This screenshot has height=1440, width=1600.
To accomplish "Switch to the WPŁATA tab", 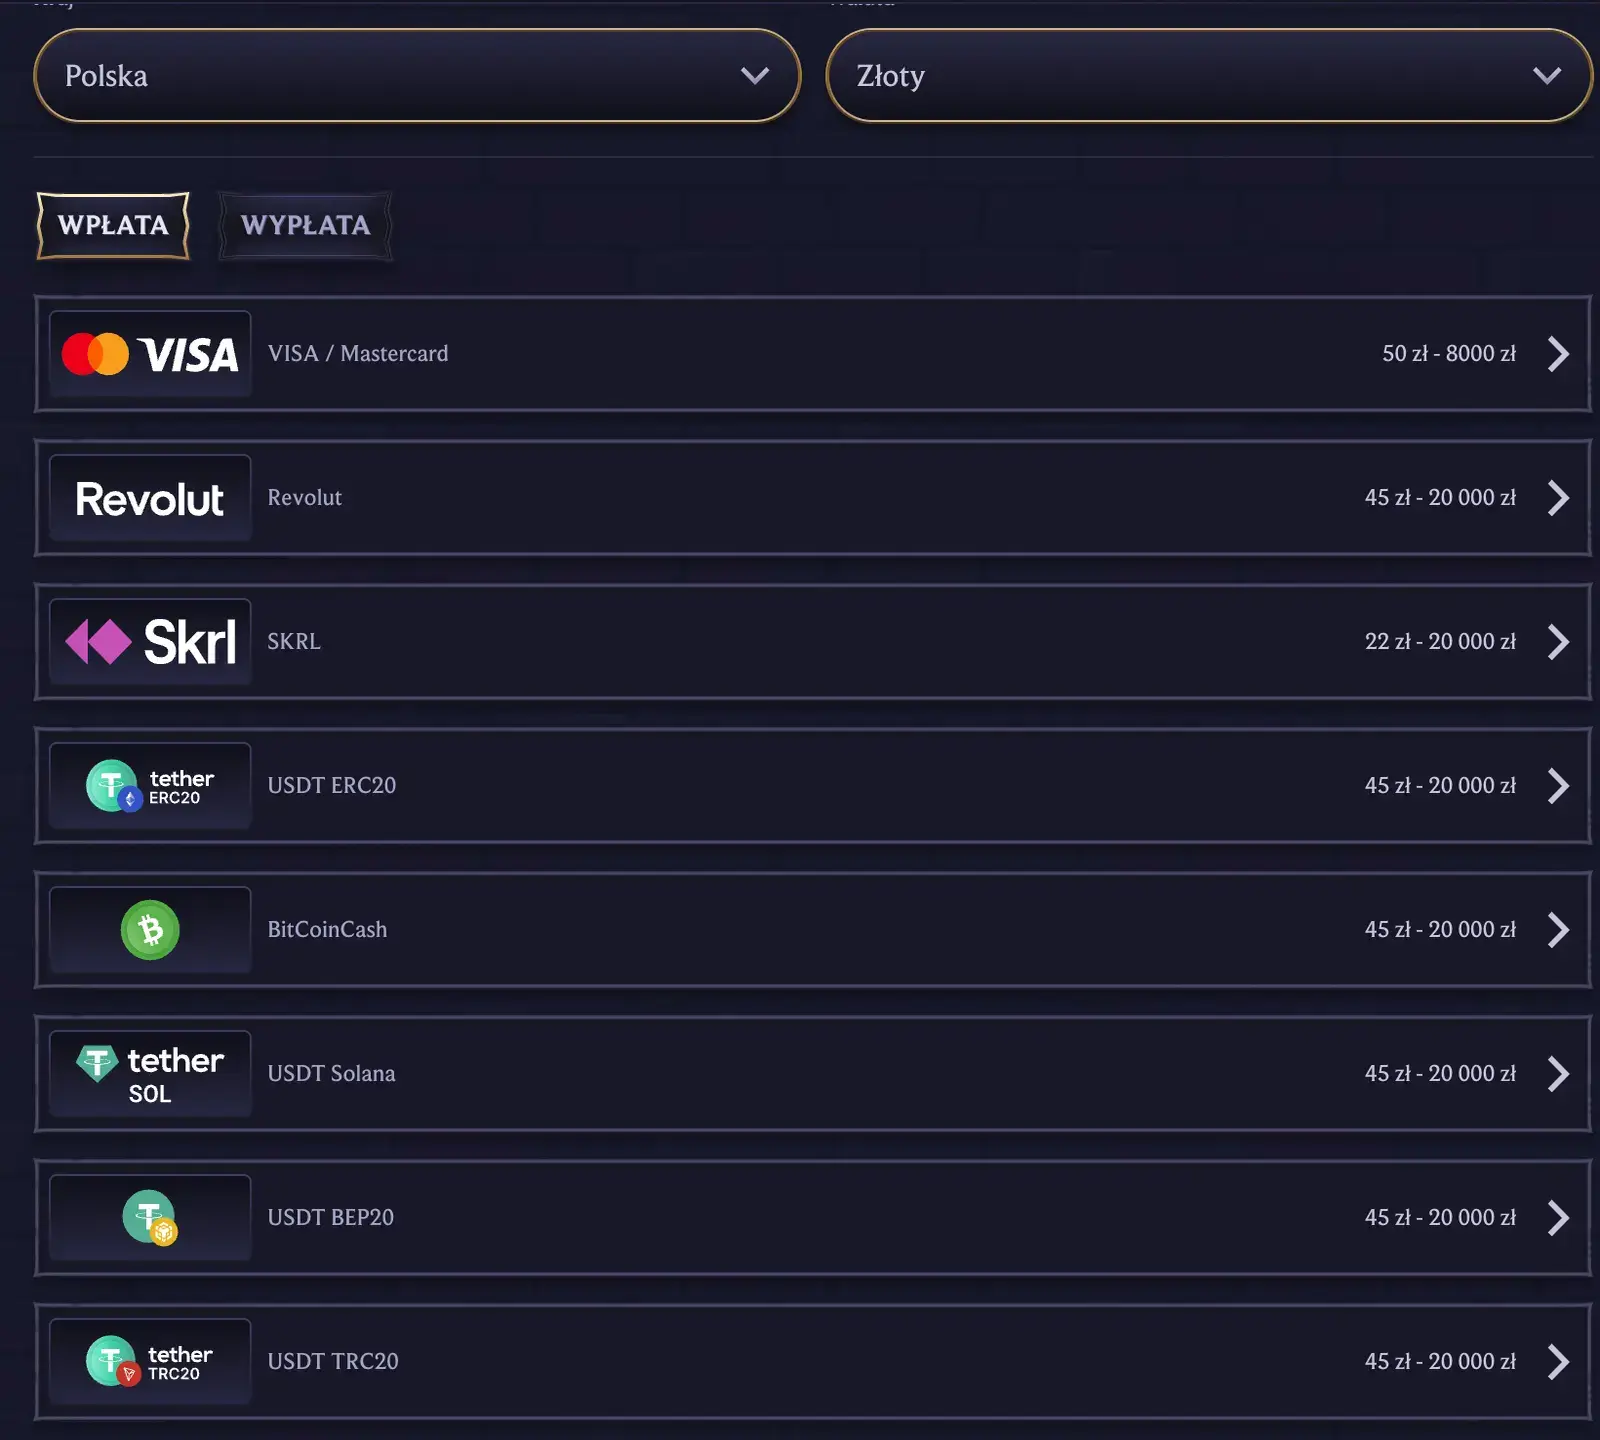I will pos(113,225).
